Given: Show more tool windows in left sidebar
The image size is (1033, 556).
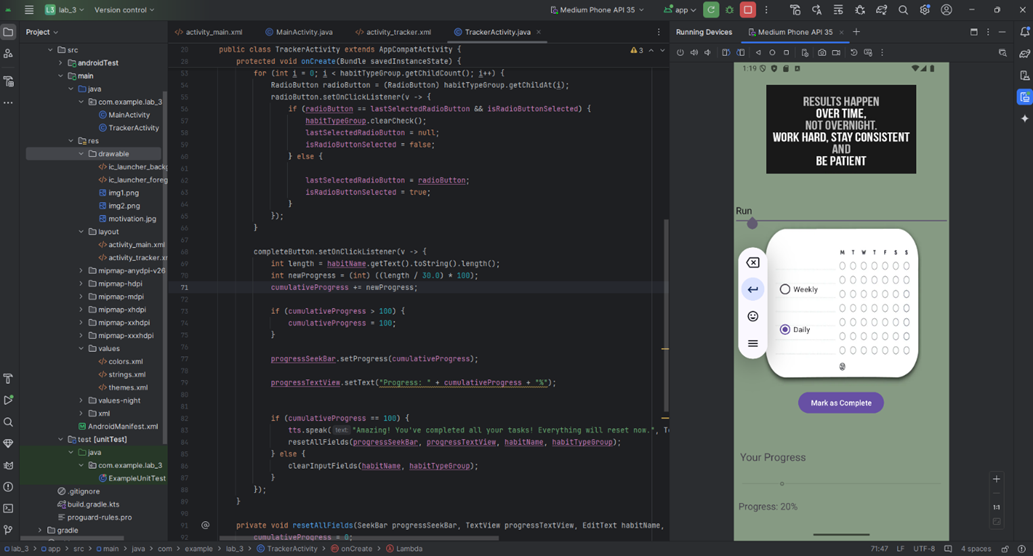Looking at the screenshot, I should [9, 103].
